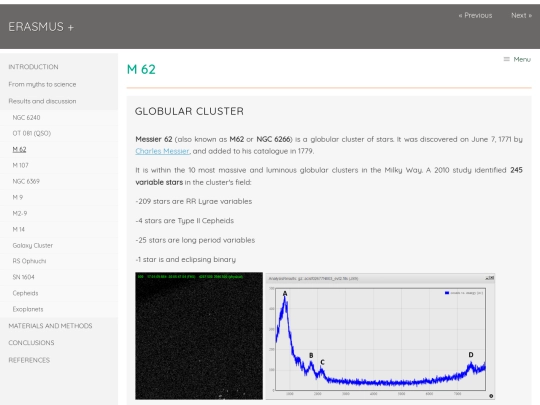The image size is (540, 405).
Task: Click the blue spectrum graph image
Action: (x=380, y=336)
